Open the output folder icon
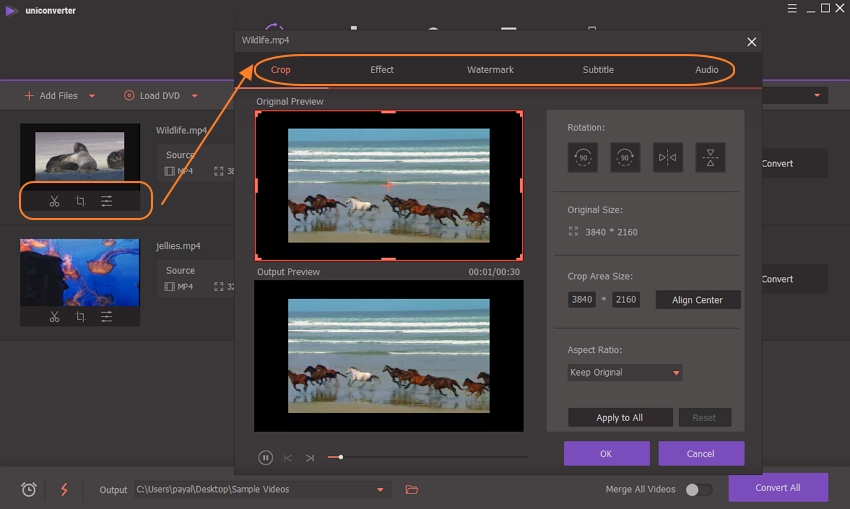Screen dimensions: 850x509 pos(411,489)
